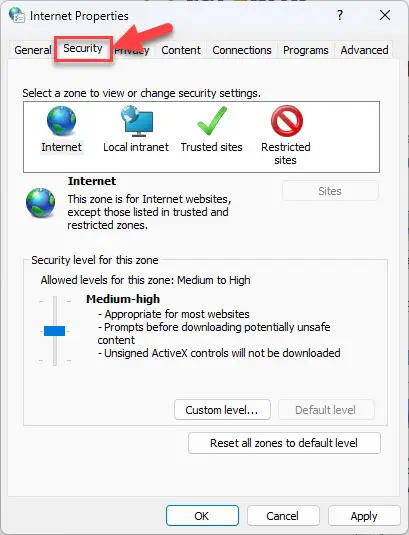409x535 pixels.
Task: Click Reset all zones to default level
Action: click(x=284, y=443)
